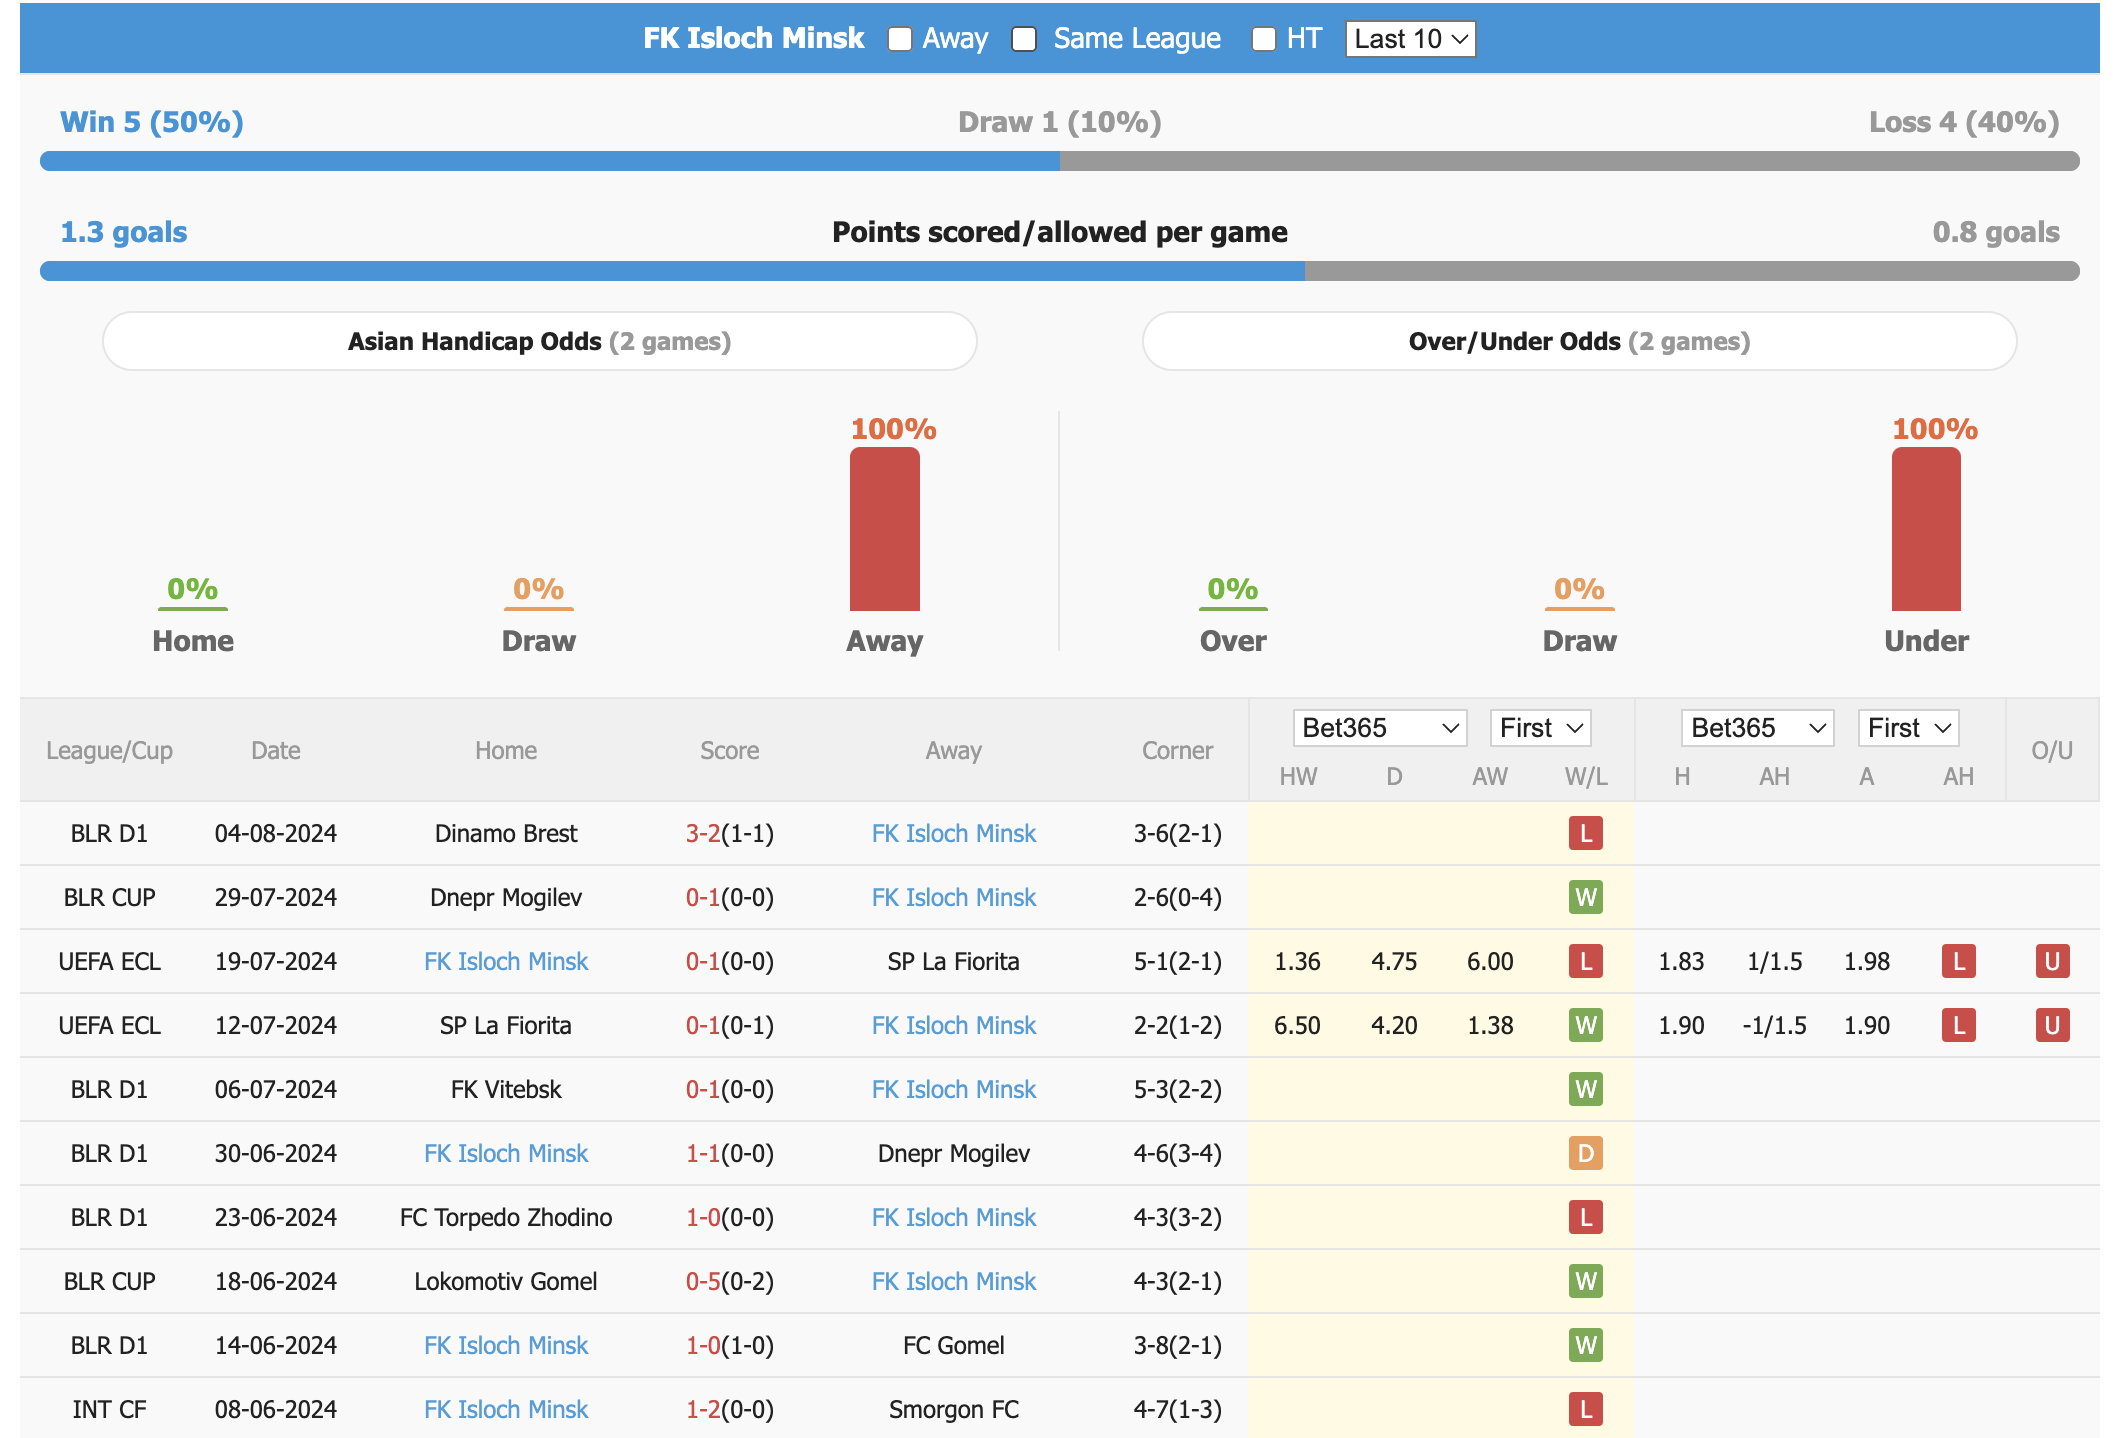
Task: Click AH L badge for 19-07-2024 match
Action: [x=1958, y=961]
